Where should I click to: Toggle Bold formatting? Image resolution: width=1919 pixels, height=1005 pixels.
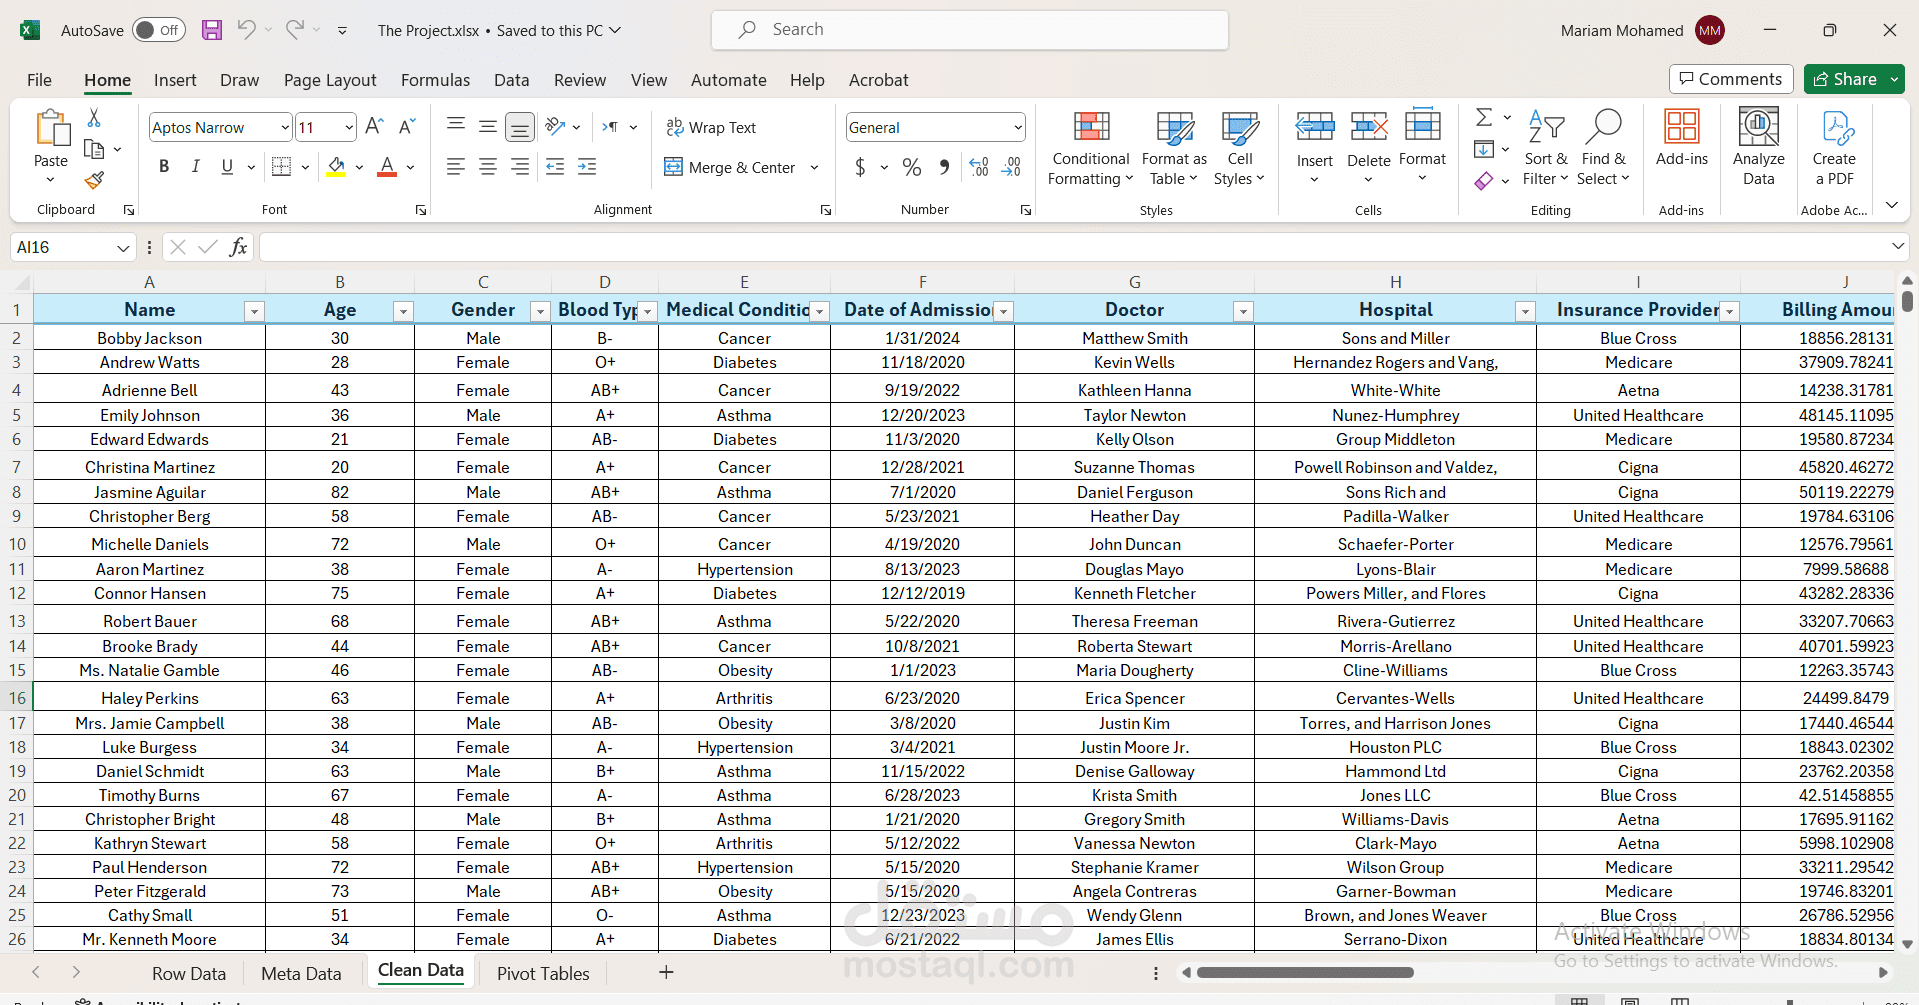[164, 167]
